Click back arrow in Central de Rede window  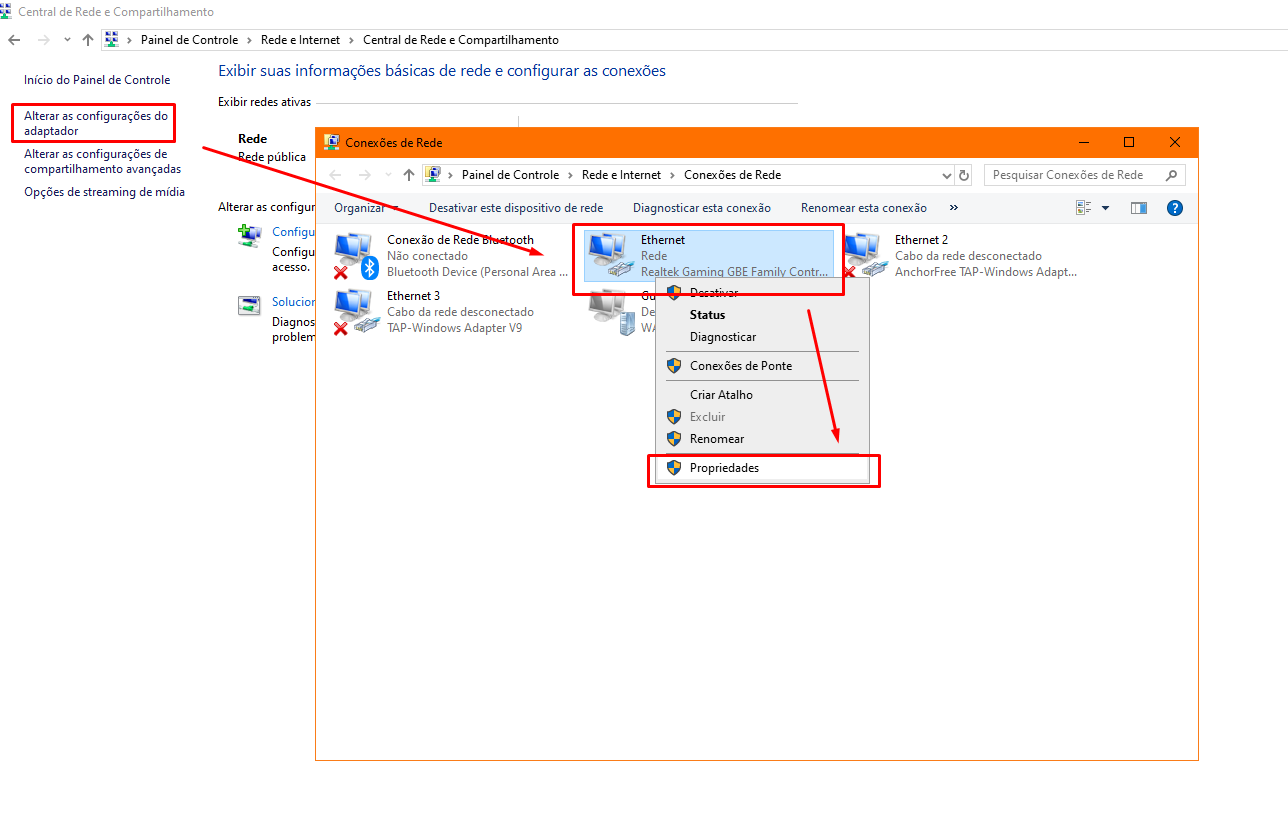14,40
